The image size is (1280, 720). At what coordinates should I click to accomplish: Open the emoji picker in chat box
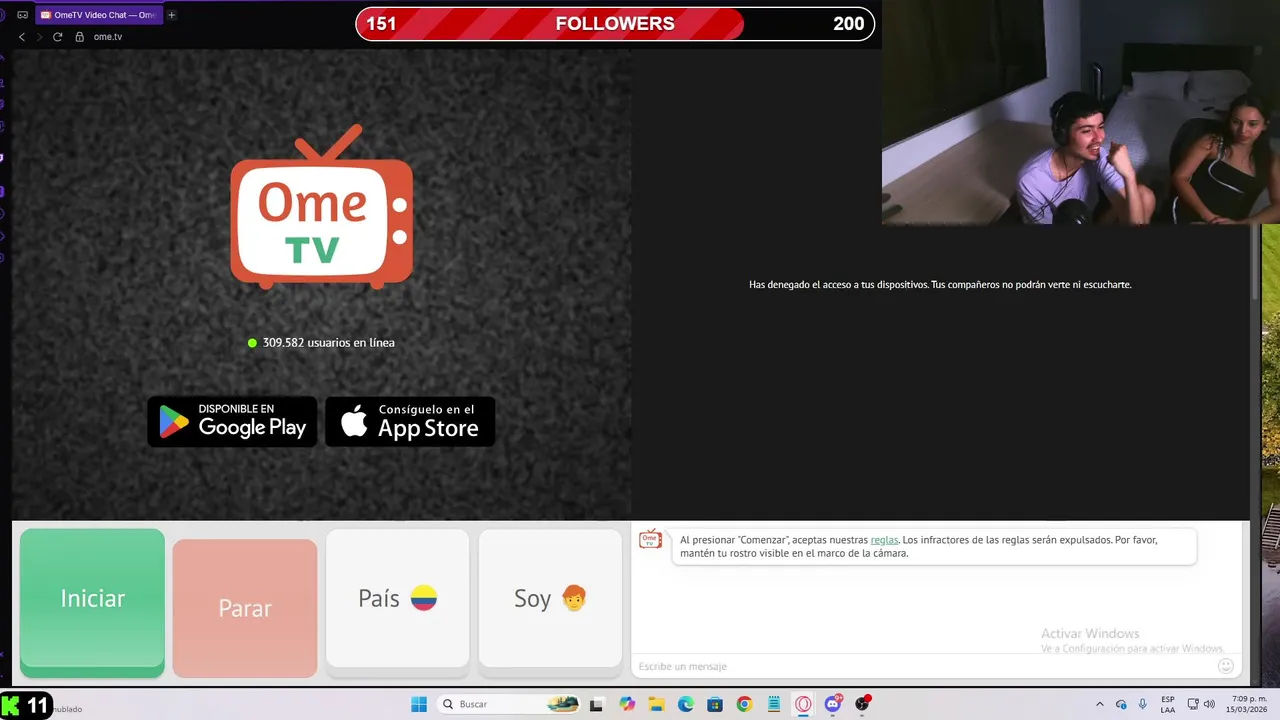pos(1226,666)
